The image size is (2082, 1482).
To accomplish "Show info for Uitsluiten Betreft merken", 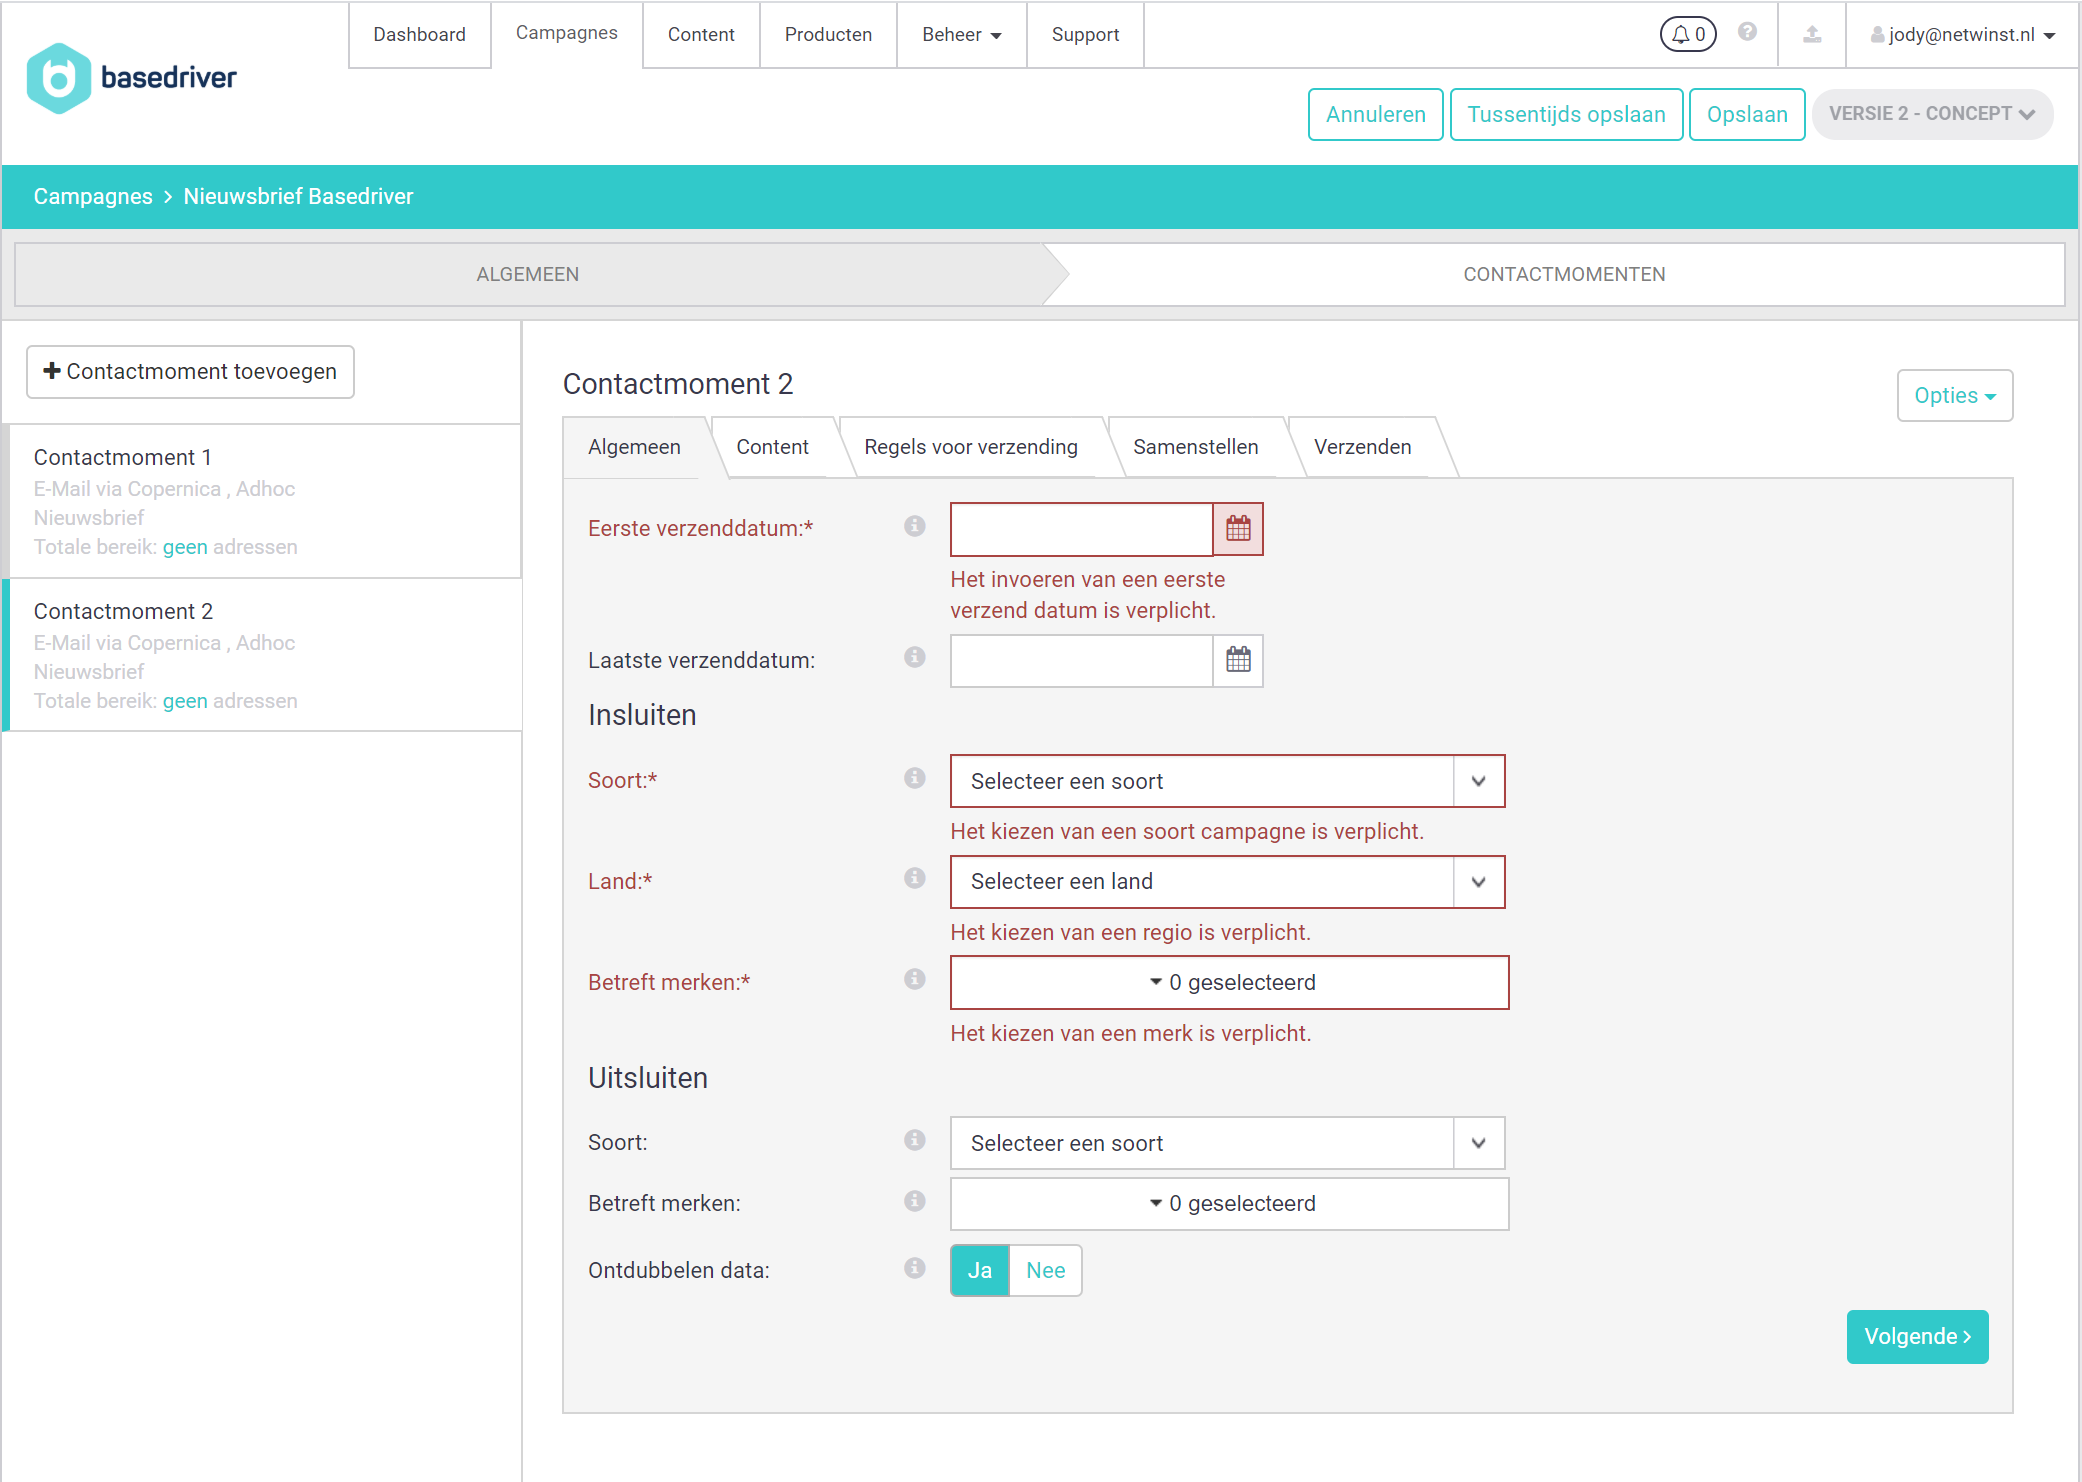I will click(915, 1201).
